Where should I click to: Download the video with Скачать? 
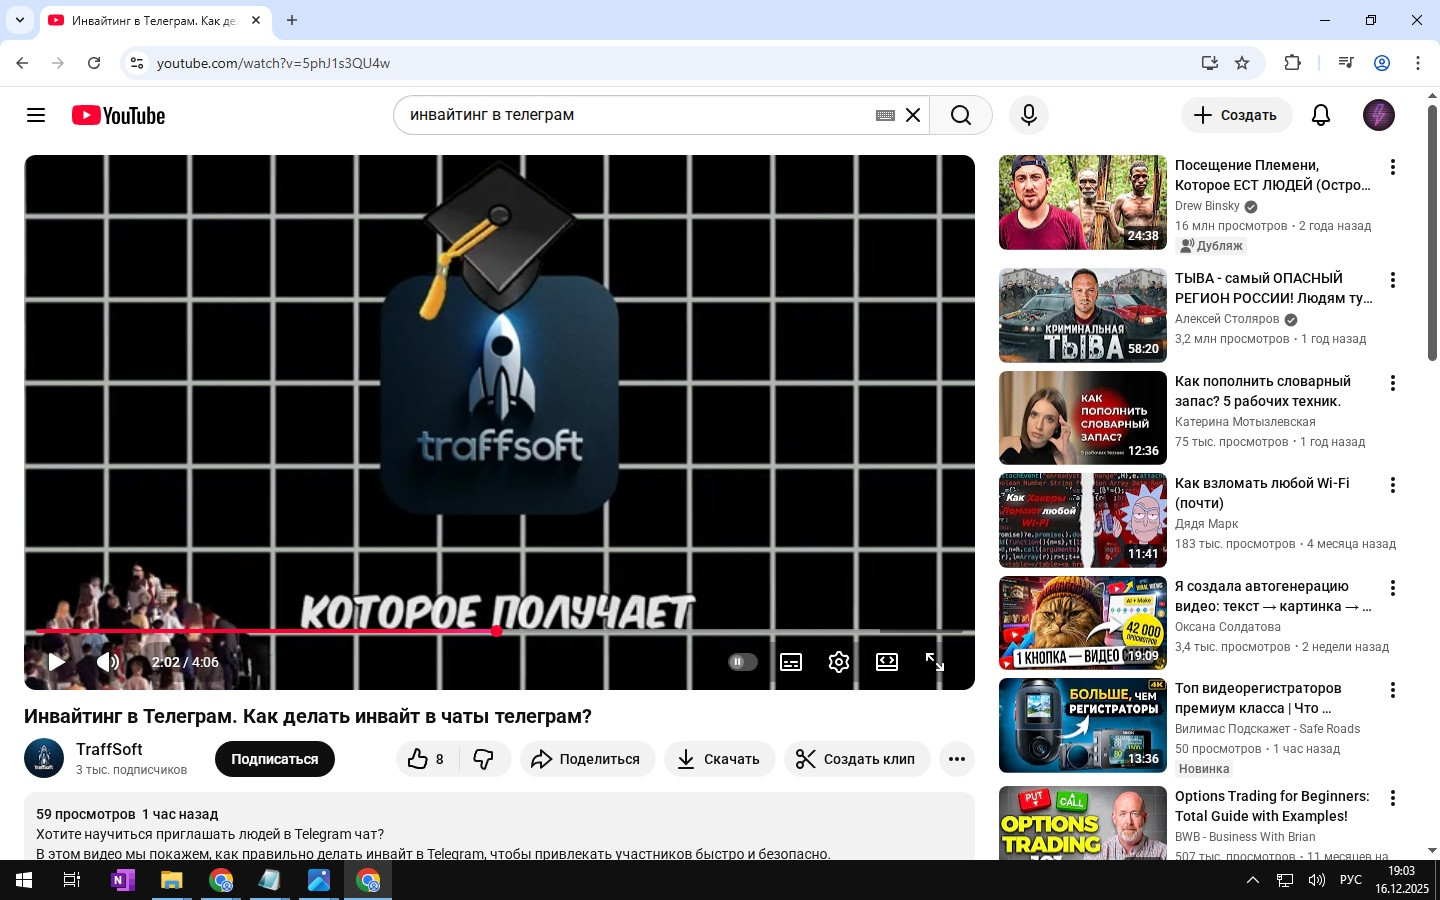tap(719, 759)
